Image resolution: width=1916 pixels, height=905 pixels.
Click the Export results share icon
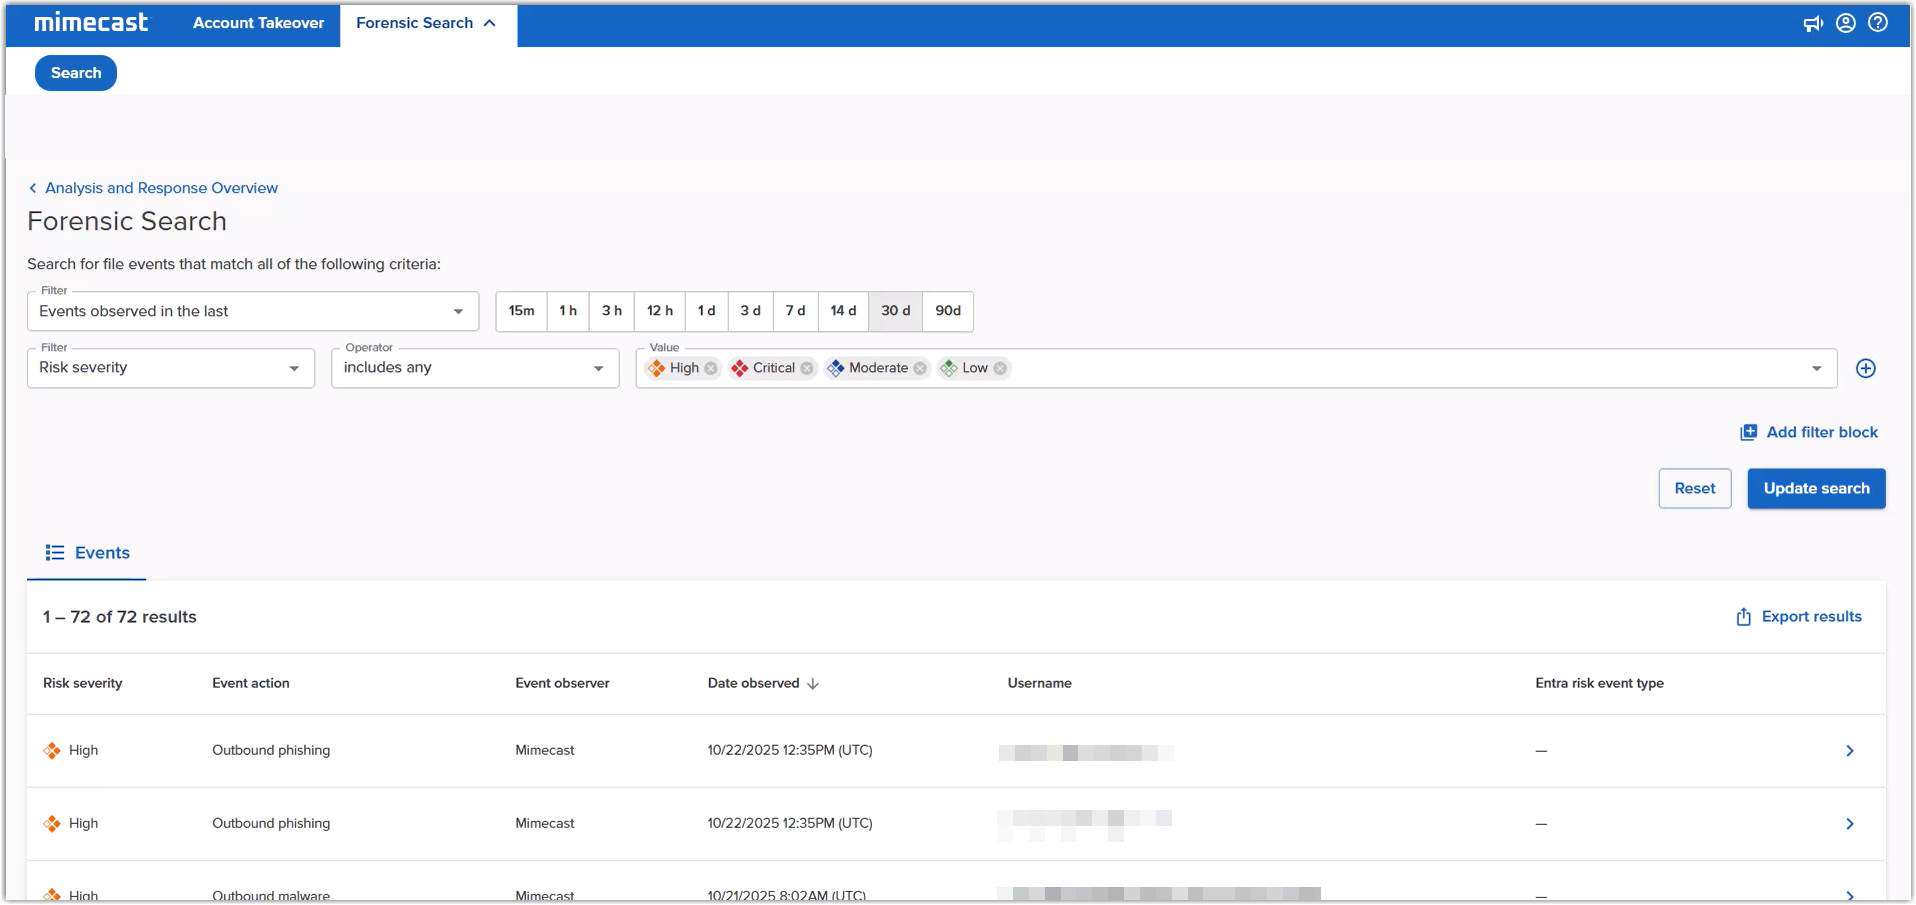pos(1744,616)
